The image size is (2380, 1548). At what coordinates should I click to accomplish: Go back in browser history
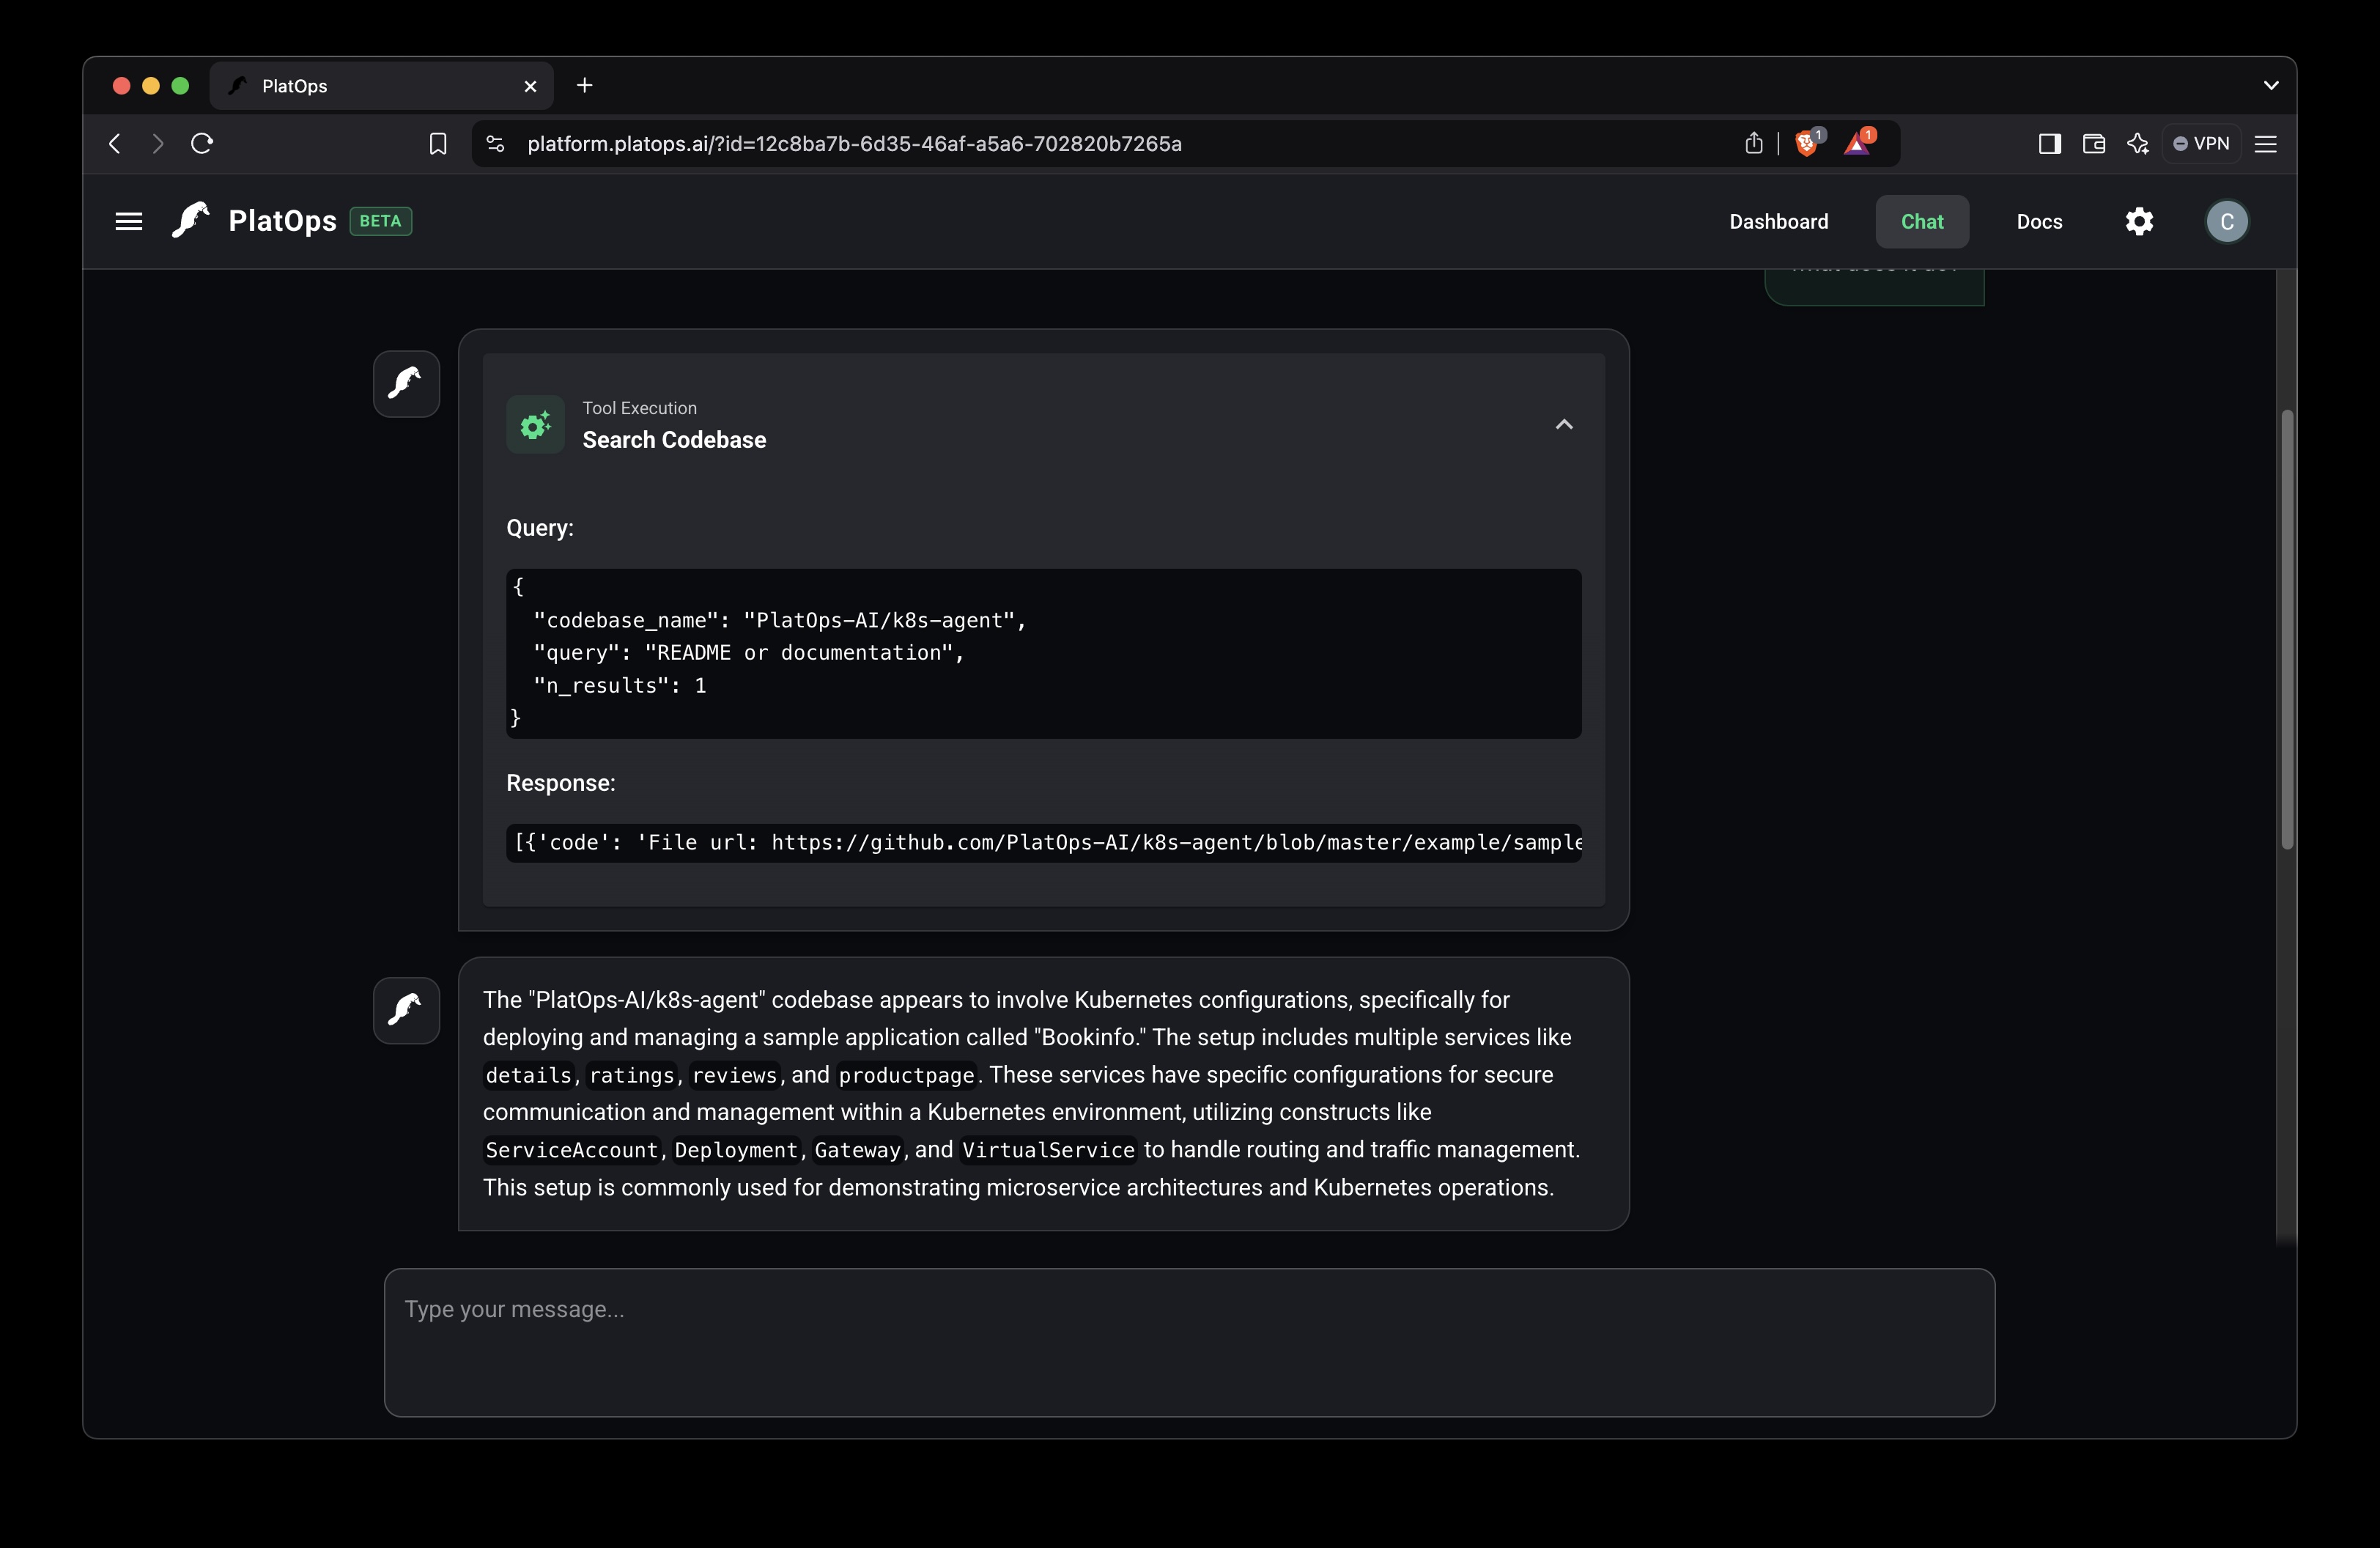pos(115,143)
